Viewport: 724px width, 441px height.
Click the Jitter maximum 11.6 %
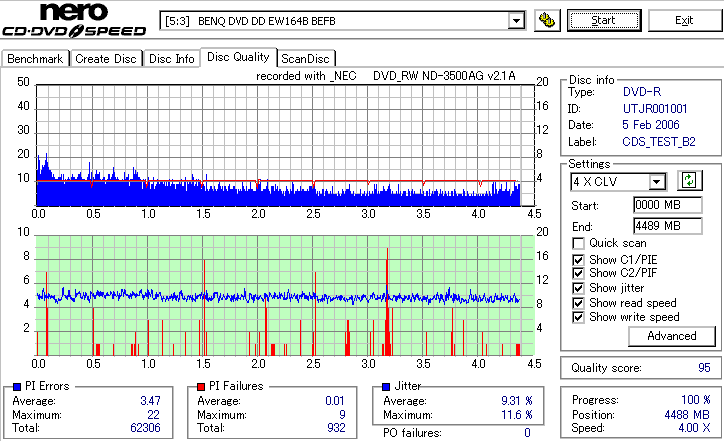[517, 415]
